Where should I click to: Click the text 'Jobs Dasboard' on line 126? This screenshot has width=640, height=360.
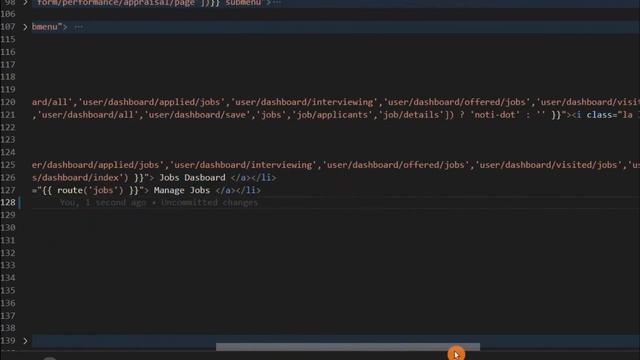[x=192, y=178]
